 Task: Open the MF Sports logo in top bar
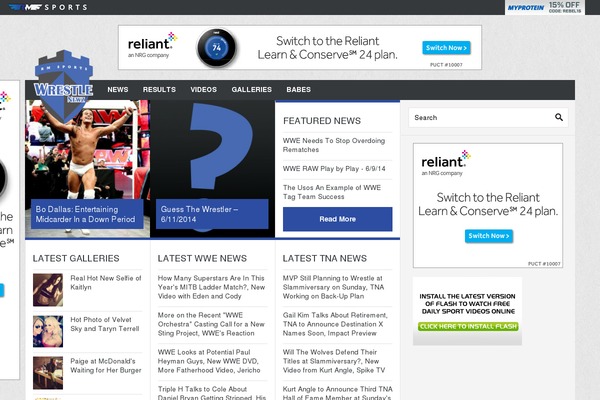48,7
